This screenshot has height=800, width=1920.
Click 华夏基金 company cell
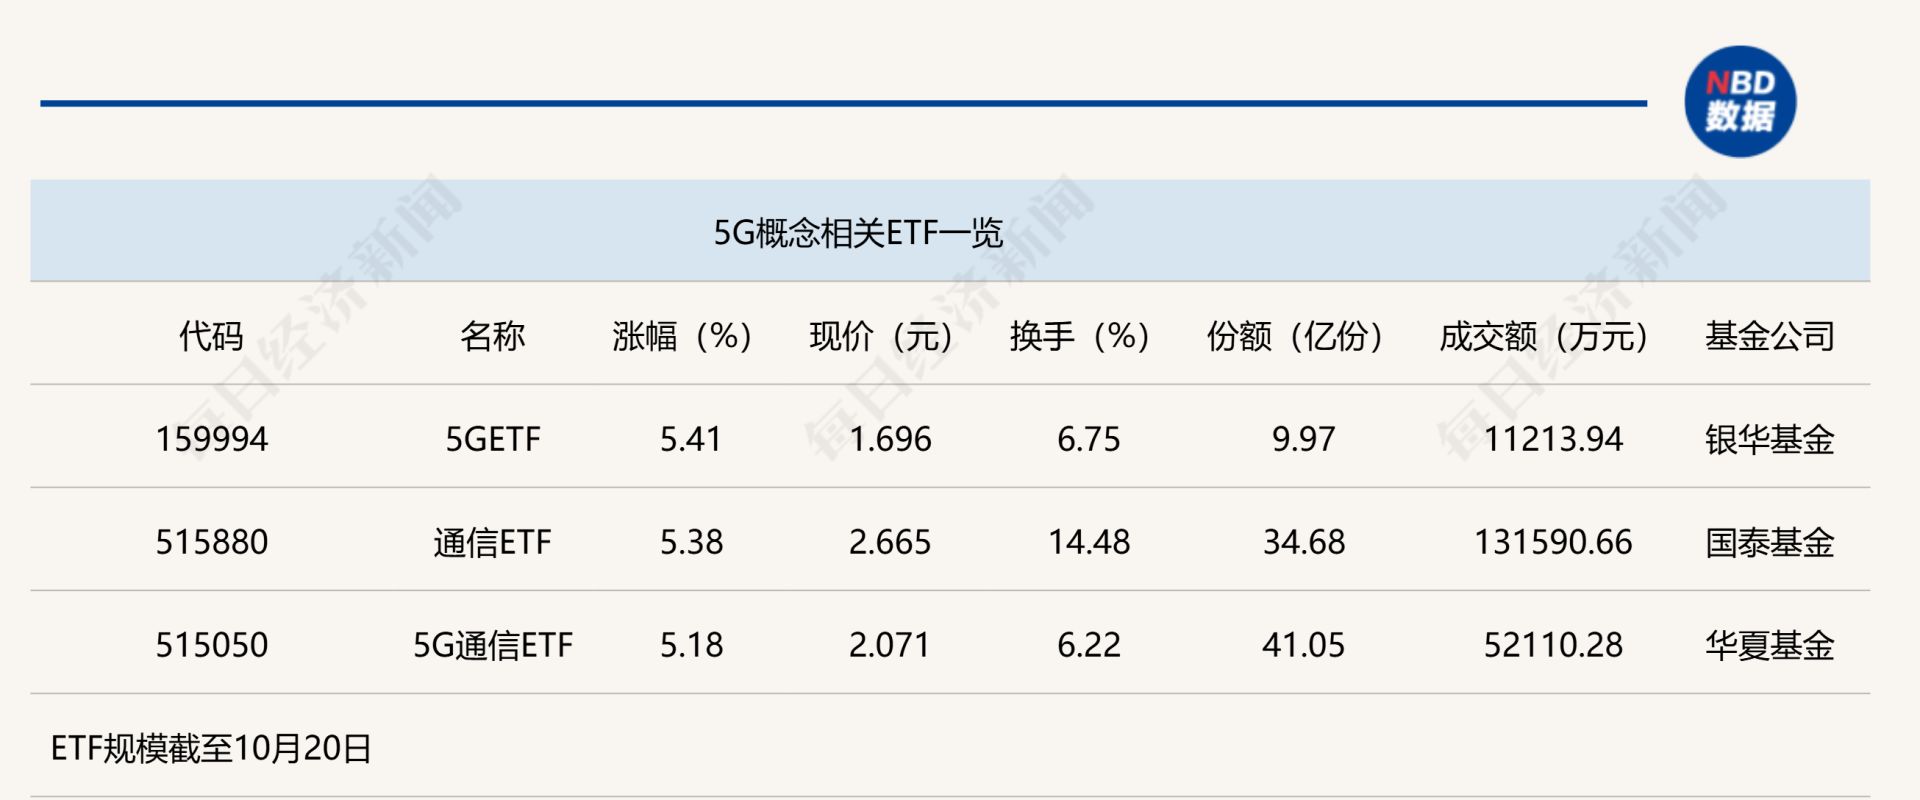[1769, 645]
